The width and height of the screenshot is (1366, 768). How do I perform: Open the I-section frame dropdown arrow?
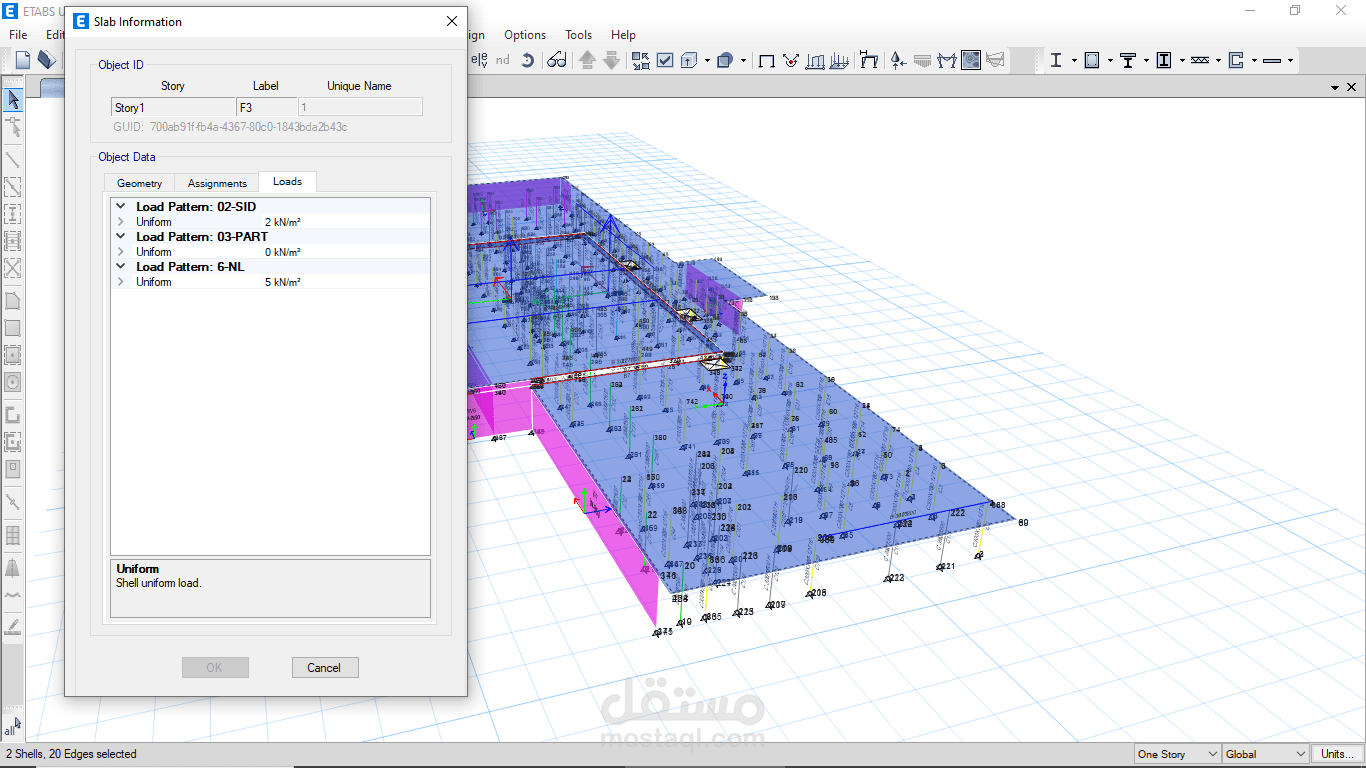[1074, 60]
